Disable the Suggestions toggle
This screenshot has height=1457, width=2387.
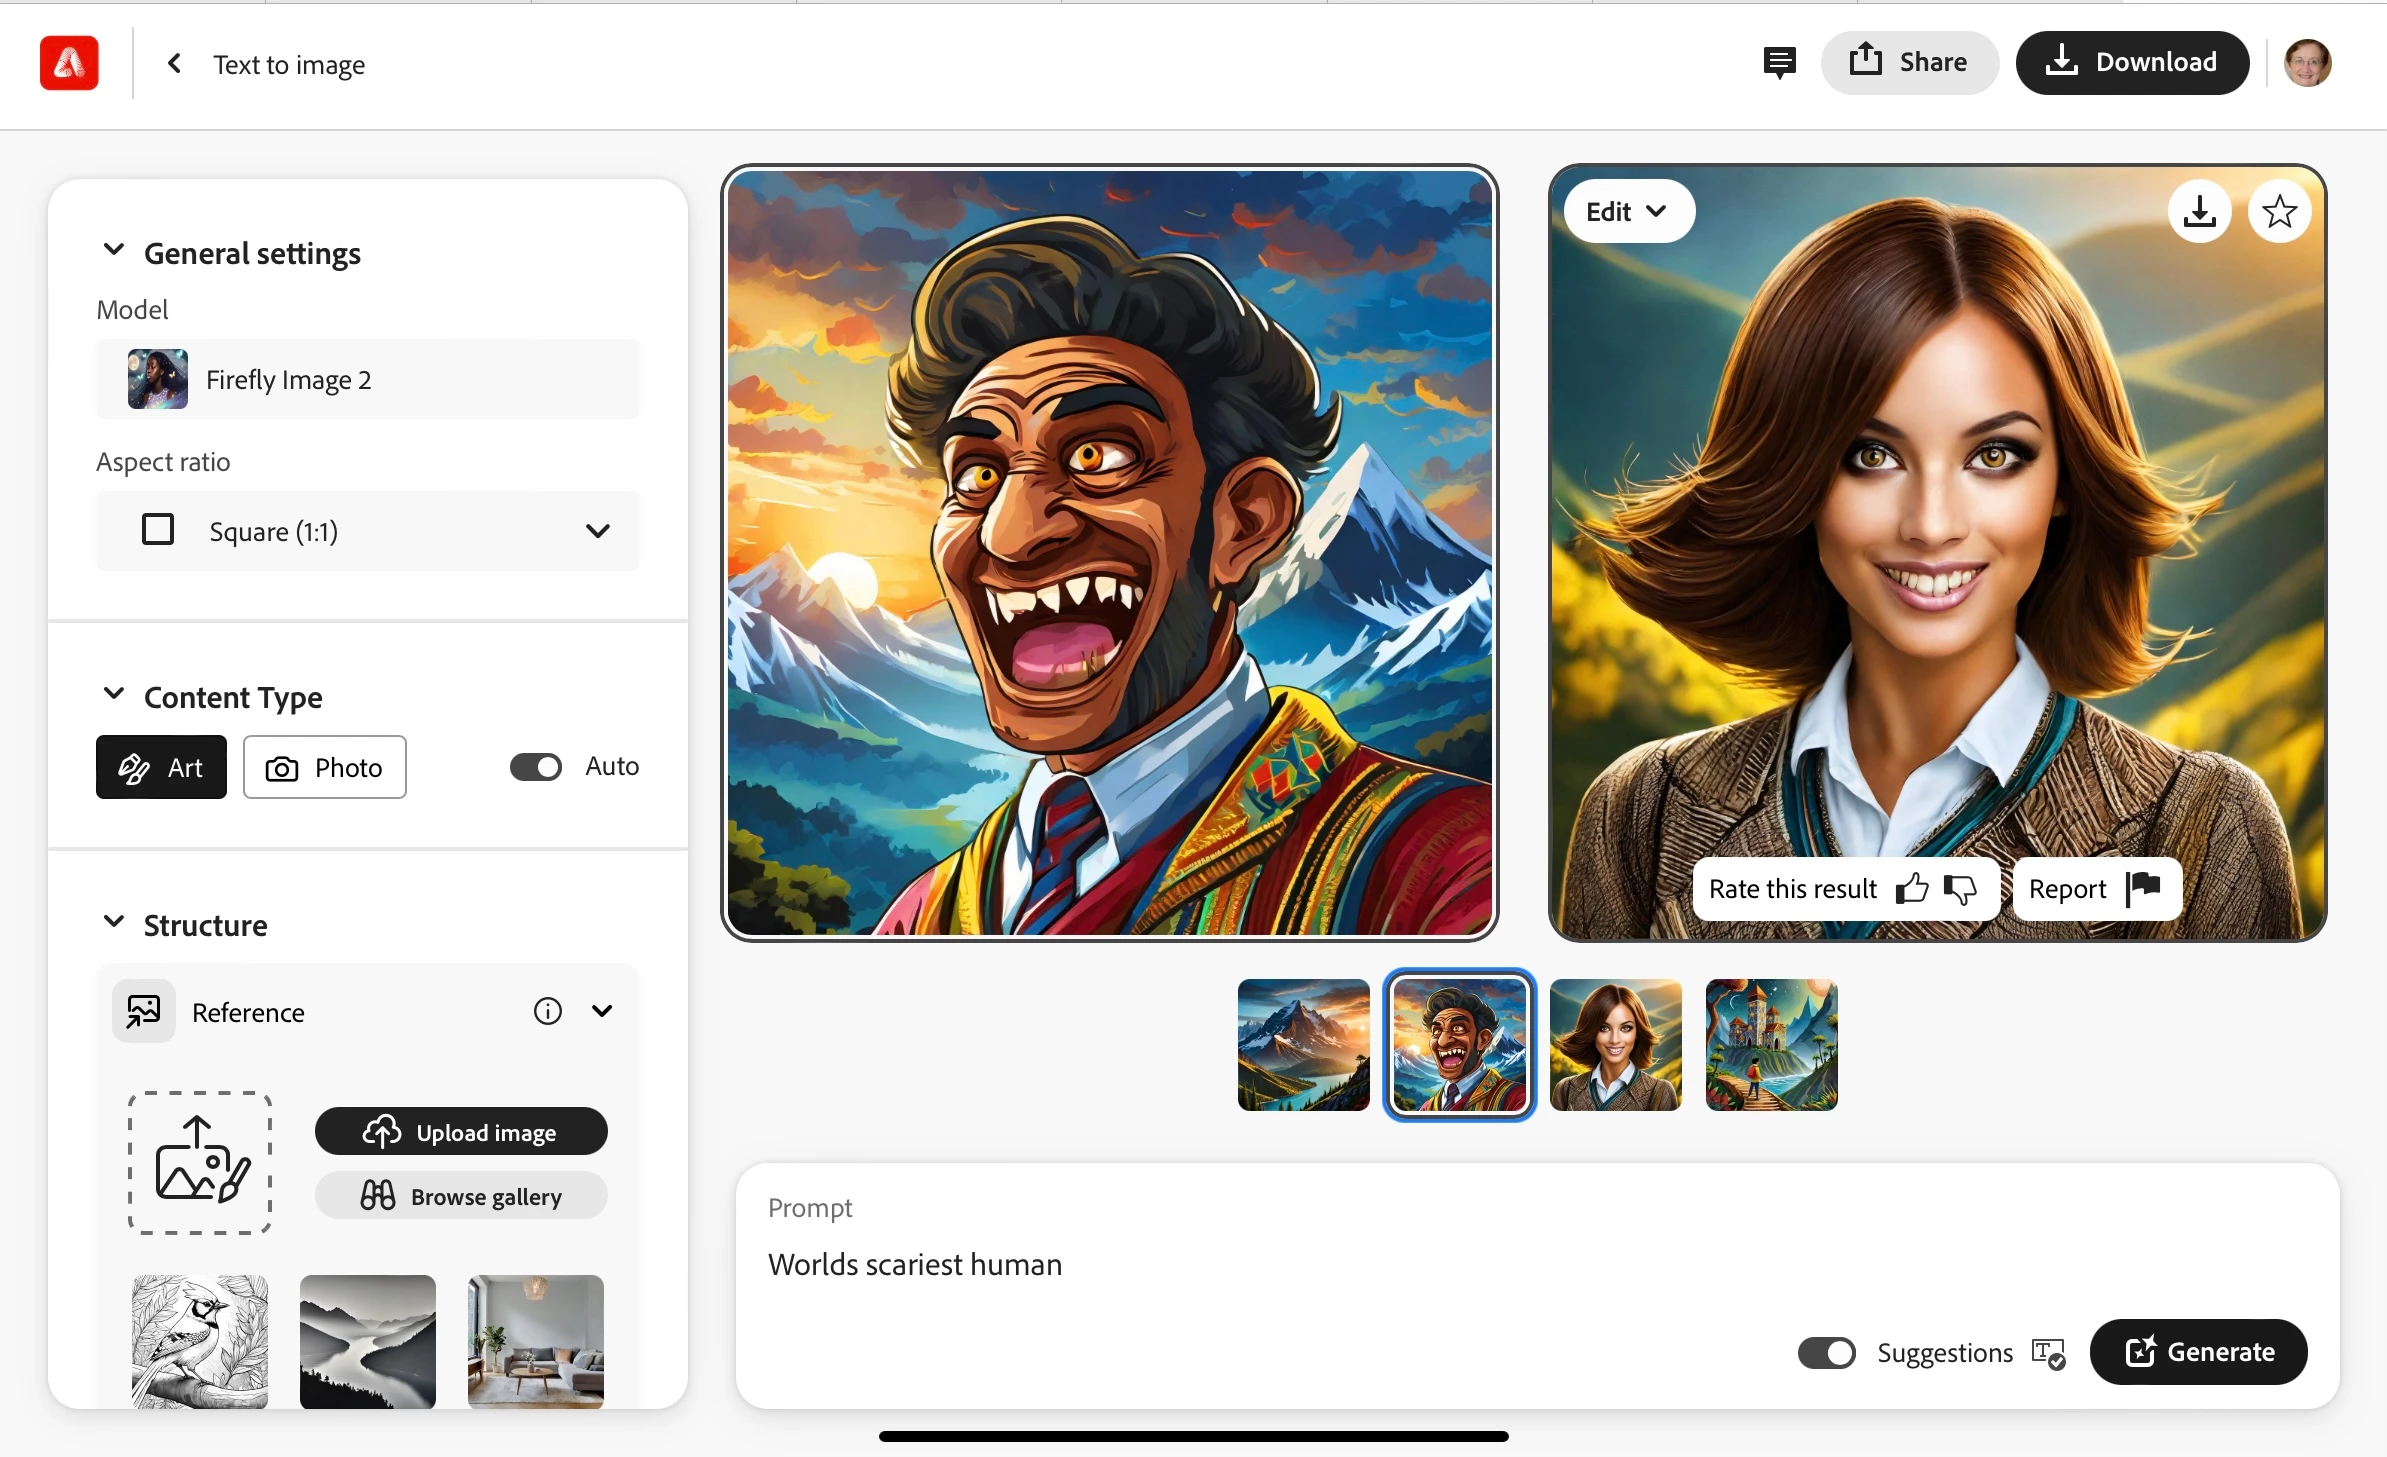[x=1826, y=1352]
